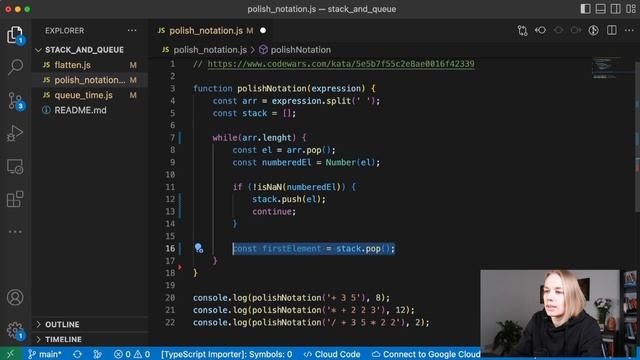The width and height of the screenshot is (640, 360).
Task: Show additional activity bar views ellipsis
Action: click(15, 232)
